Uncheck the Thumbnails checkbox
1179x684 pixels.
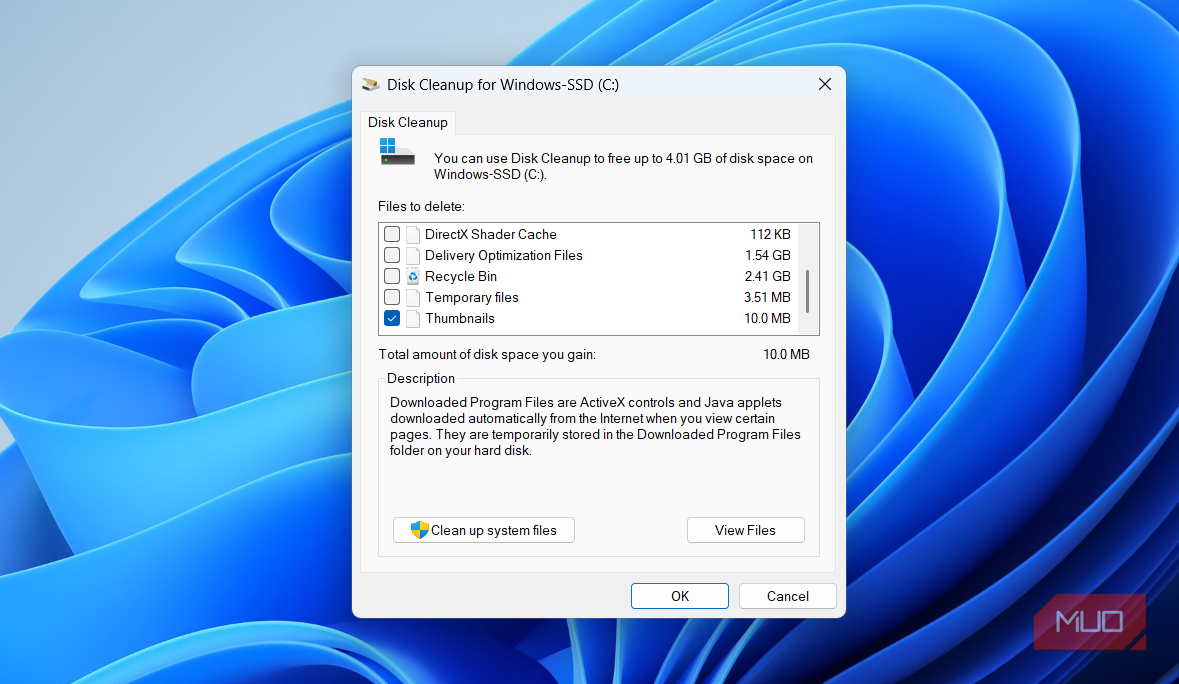(x=392, y=319)
